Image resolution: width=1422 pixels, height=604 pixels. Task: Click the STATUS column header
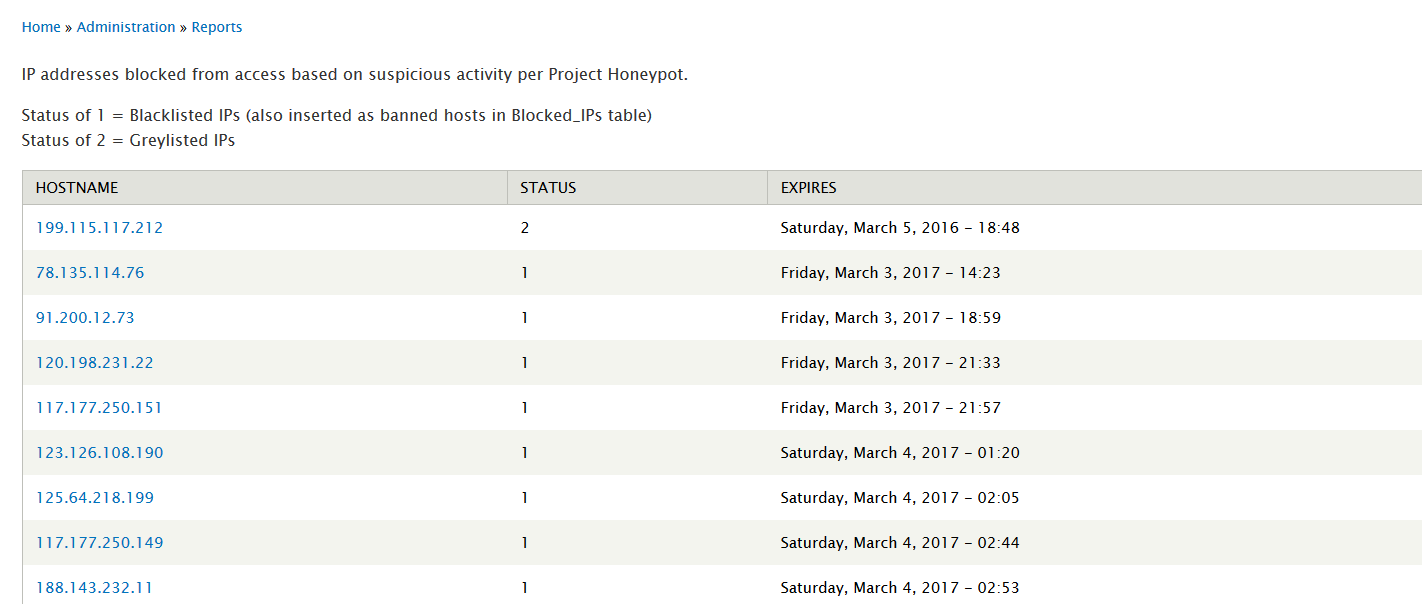pos(548,187)
